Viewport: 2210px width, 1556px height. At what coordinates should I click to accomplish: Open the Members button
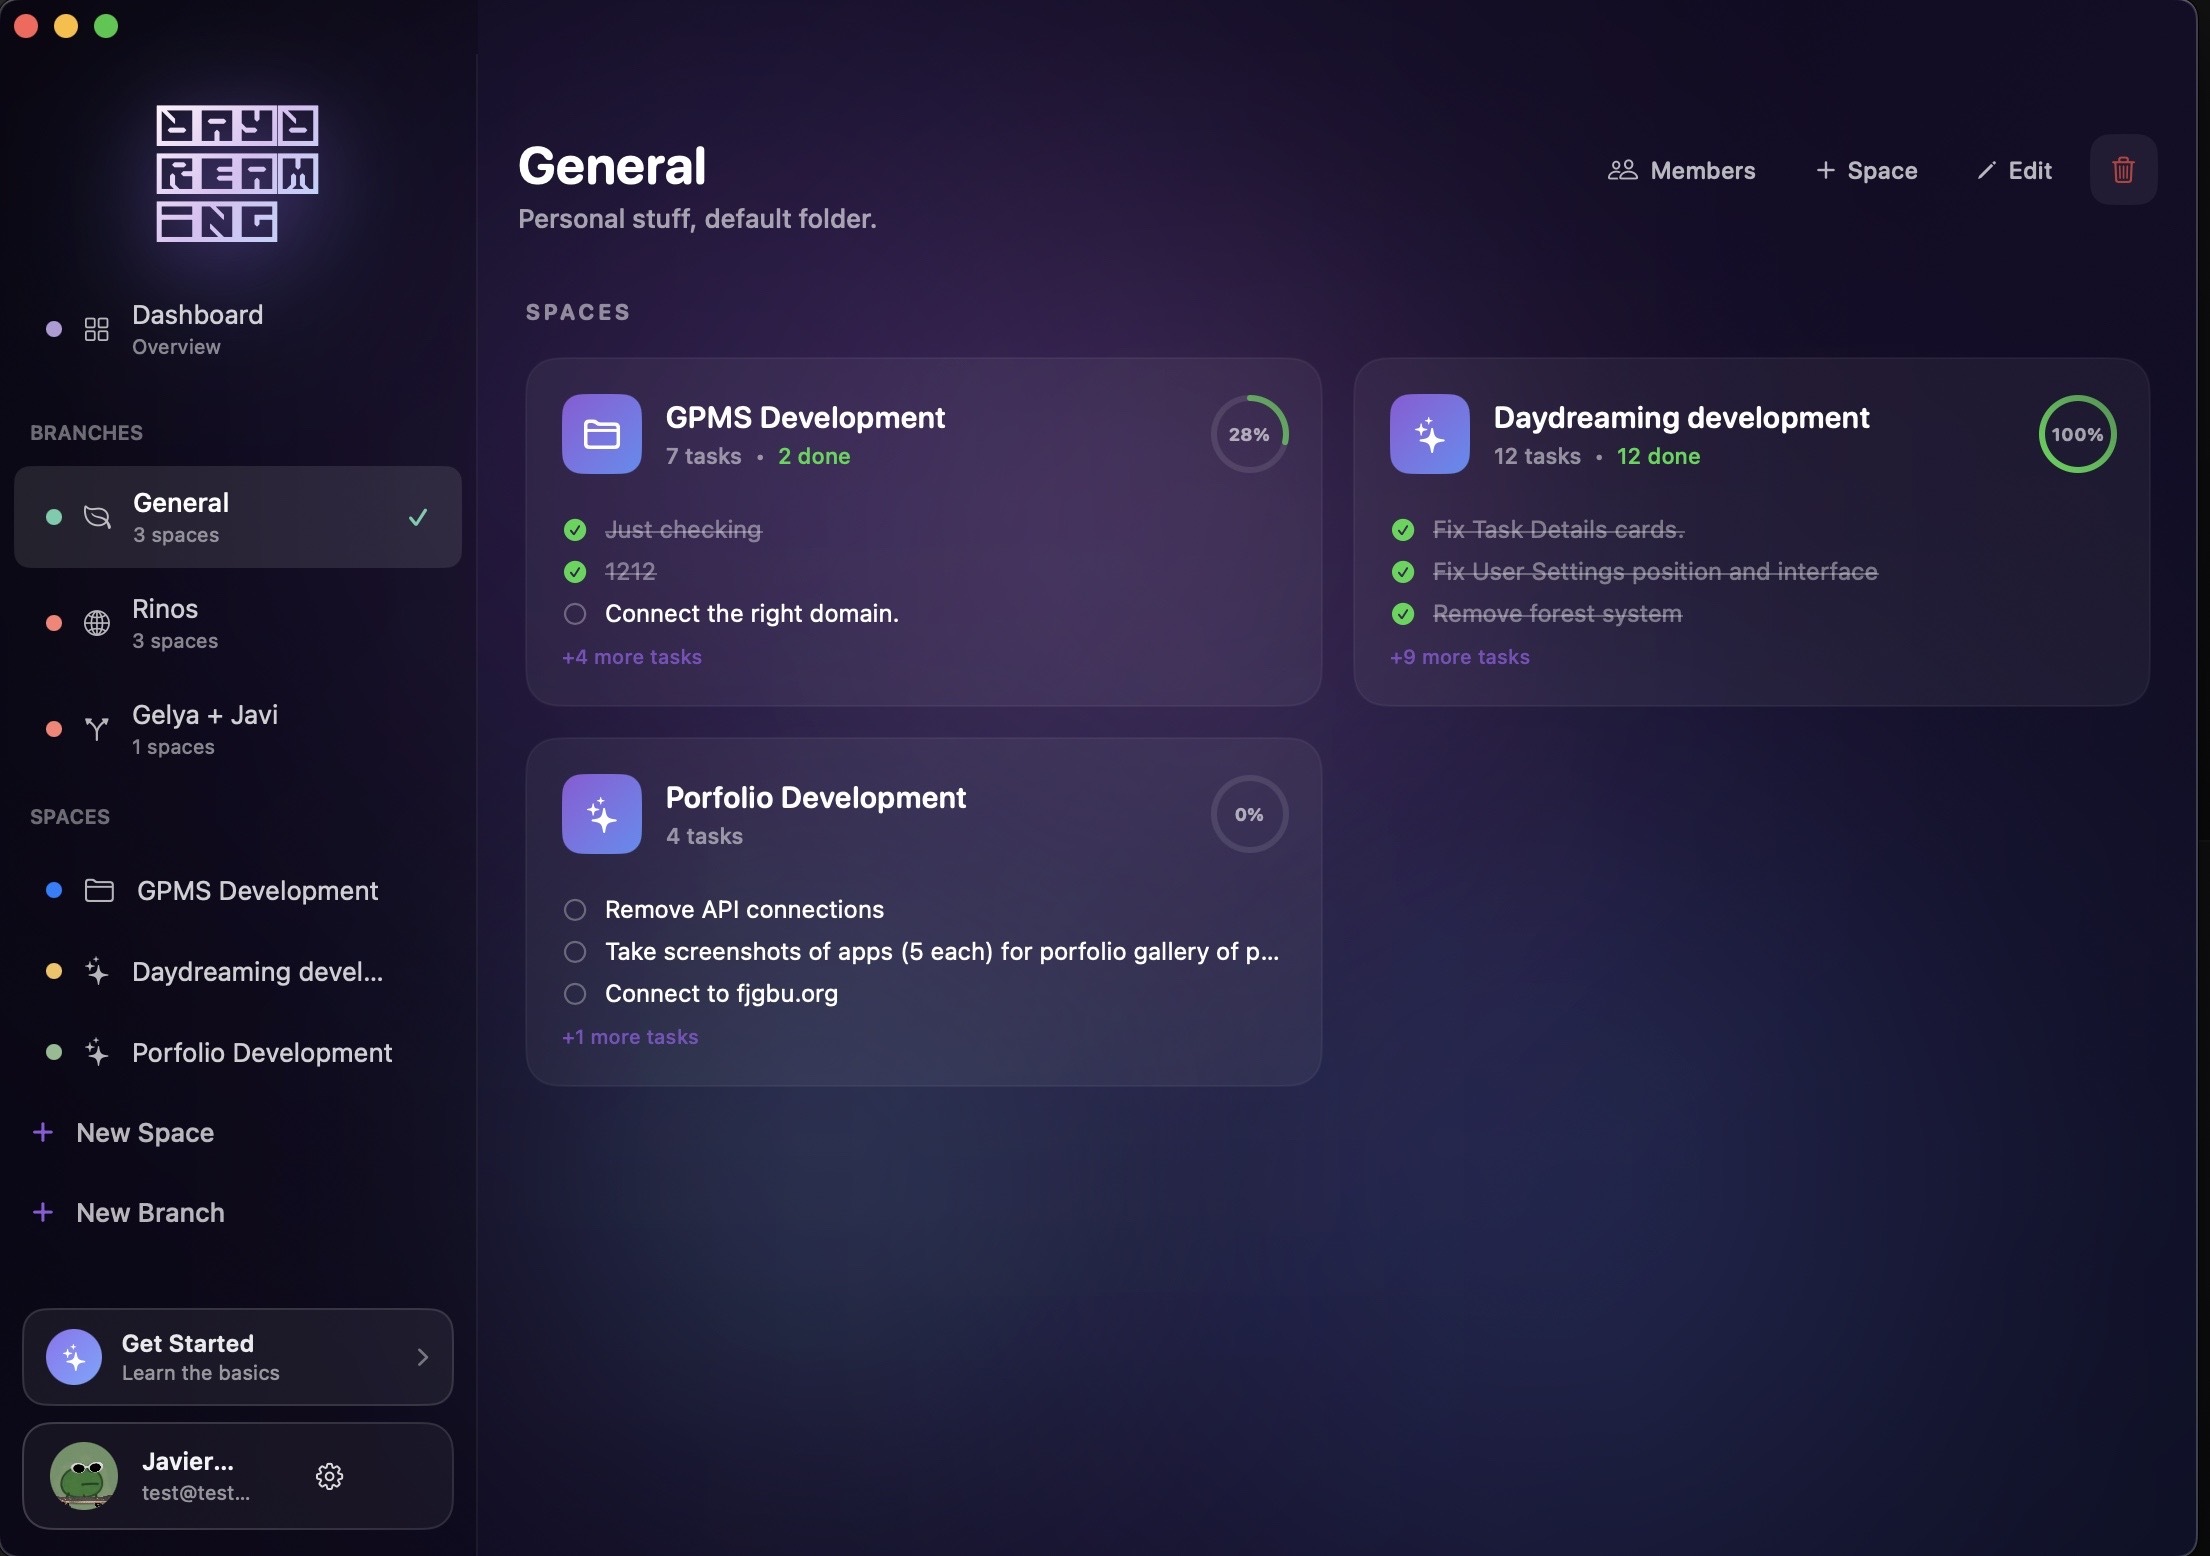tap(1682, 170)
